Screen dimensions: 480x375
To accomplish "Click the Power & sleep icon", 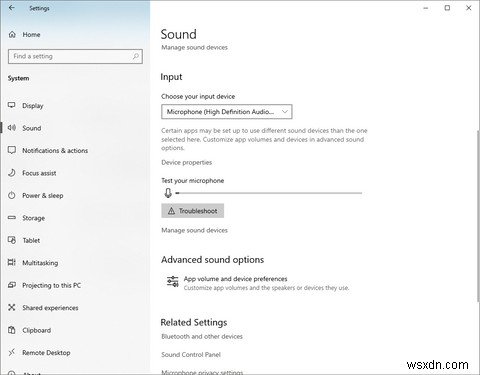I will click(12, 195).
